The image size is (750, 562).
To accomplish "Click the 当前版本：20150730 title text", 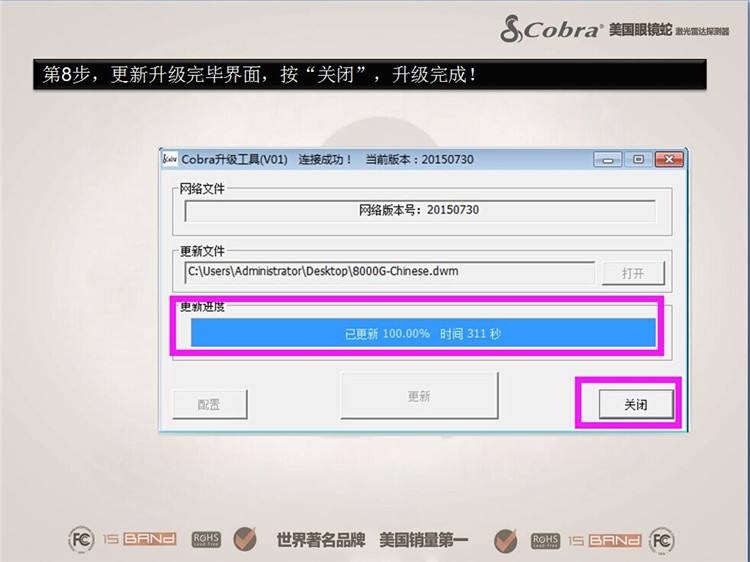I will pyautogui.click(x=419, y=159).
